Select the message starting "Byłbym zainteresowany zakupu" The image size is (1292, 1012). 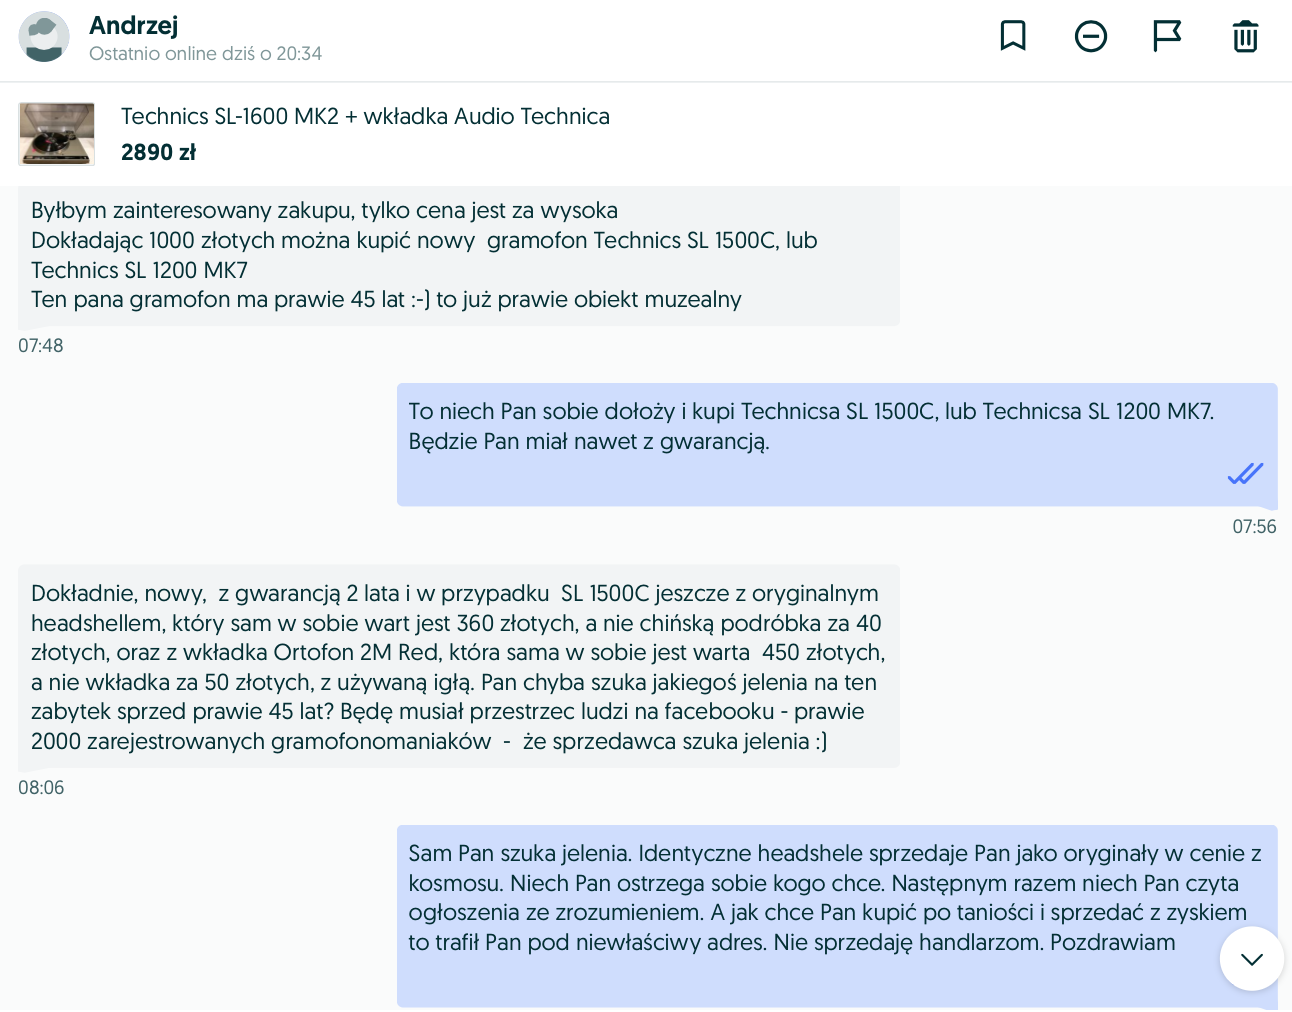point(458,255)
